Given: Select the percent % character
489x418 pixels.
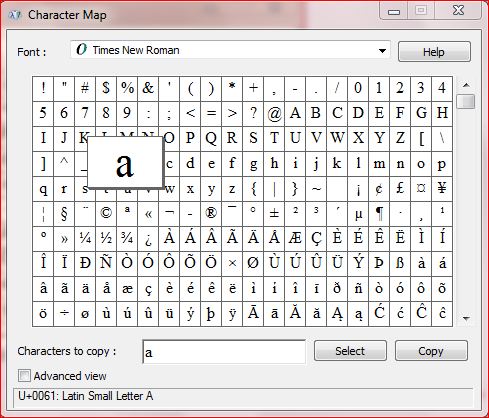Looking at the screenshot, I should (x=127, y=89).
